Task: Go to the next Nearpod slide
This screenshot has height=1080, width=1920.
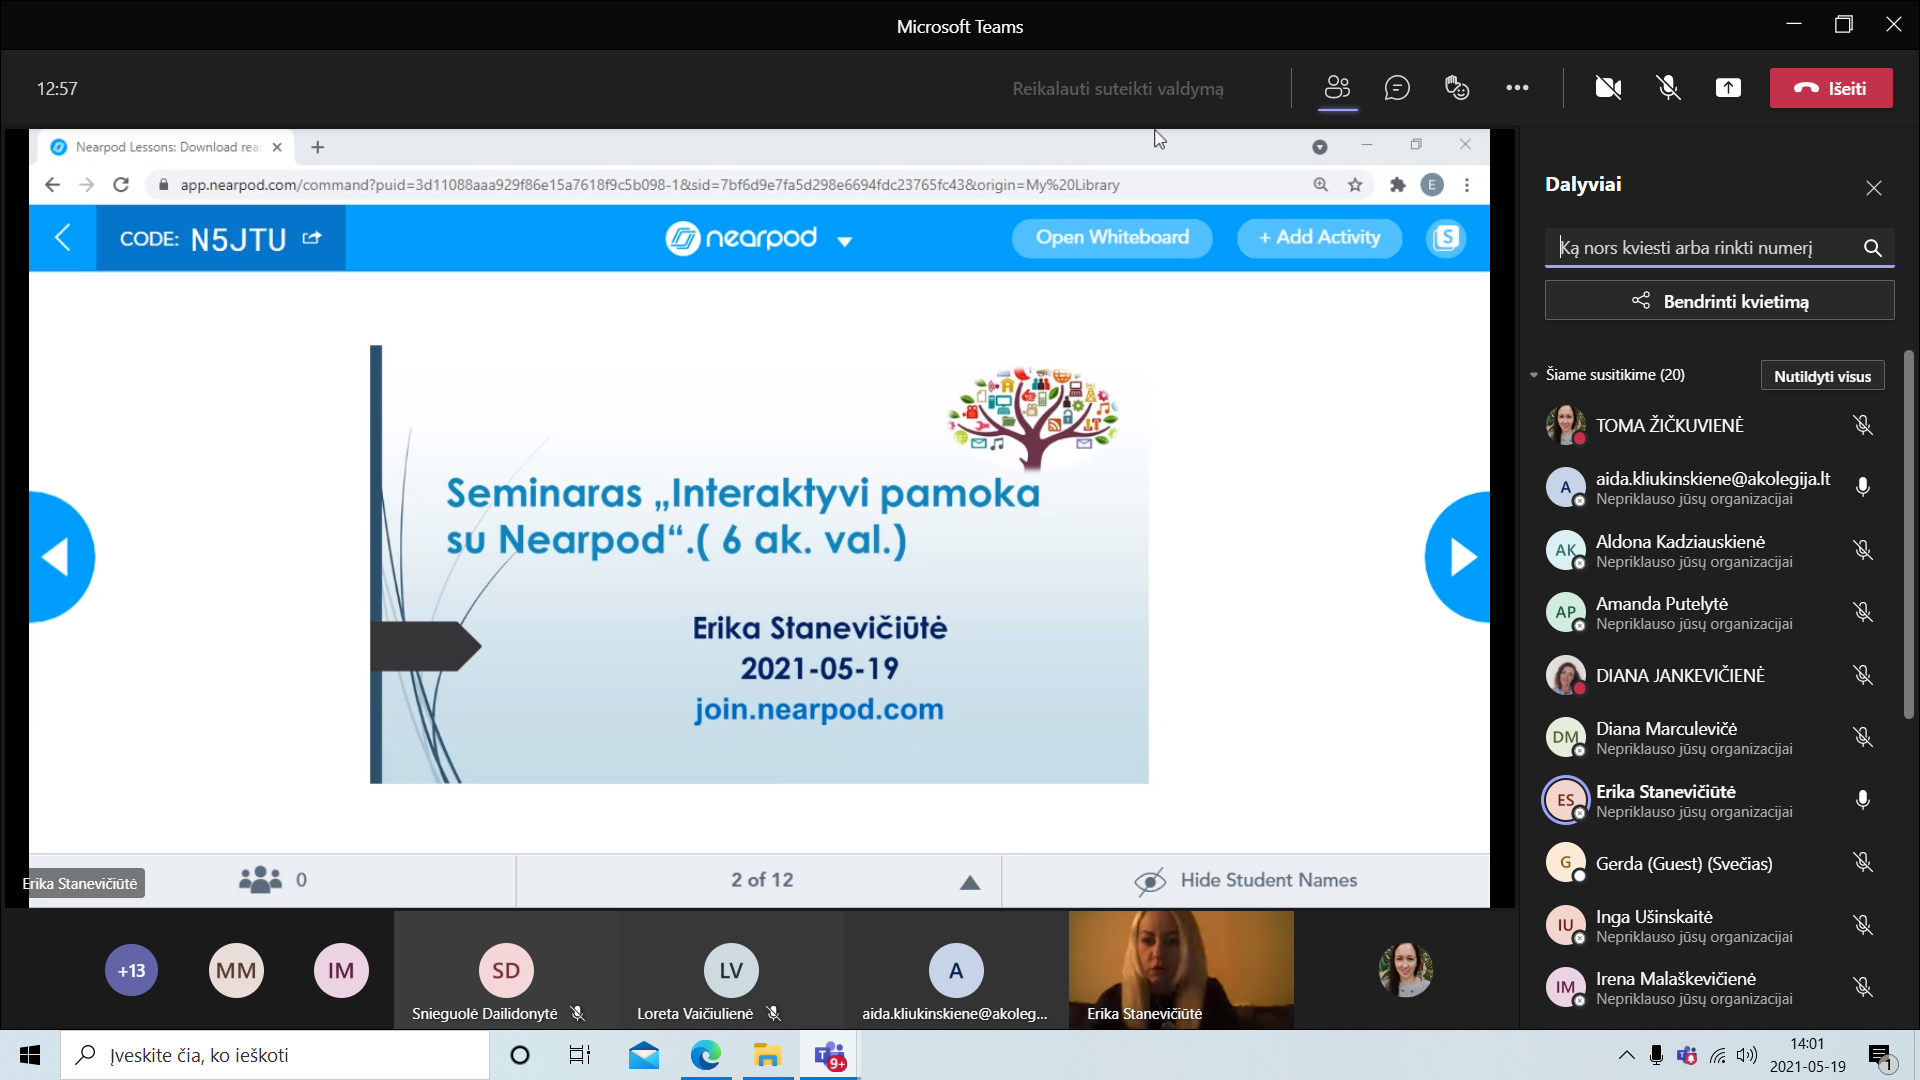Action: [1458, 557]
